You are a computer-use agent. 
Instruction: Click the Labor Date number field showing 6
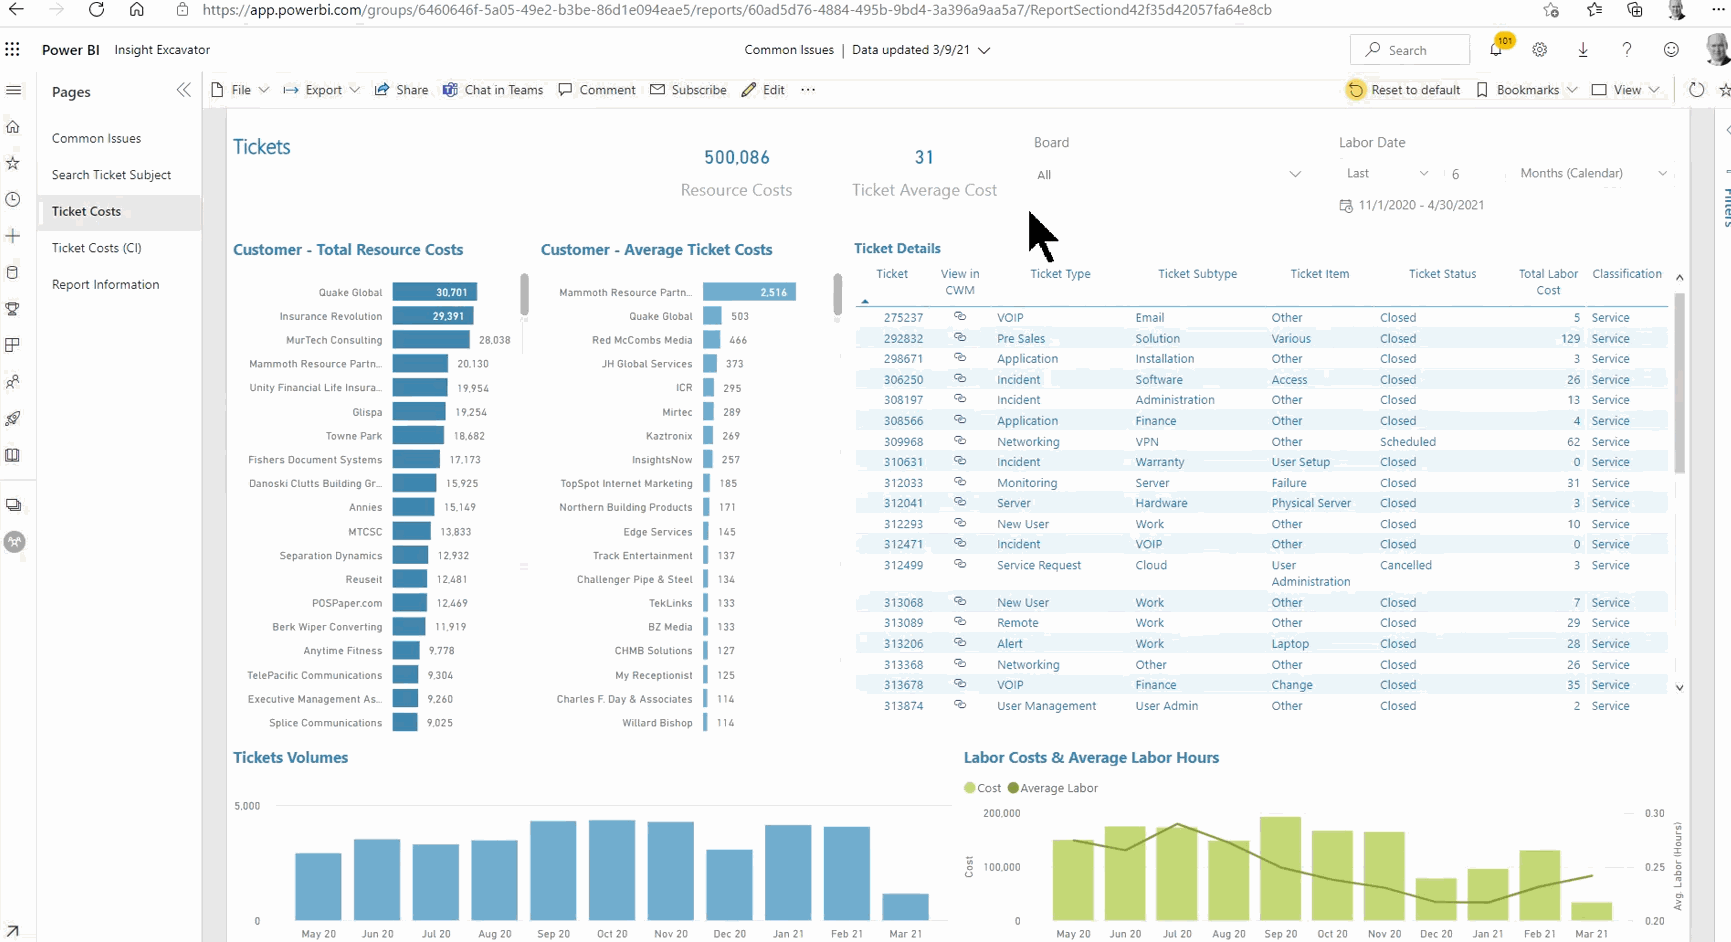1473,174
